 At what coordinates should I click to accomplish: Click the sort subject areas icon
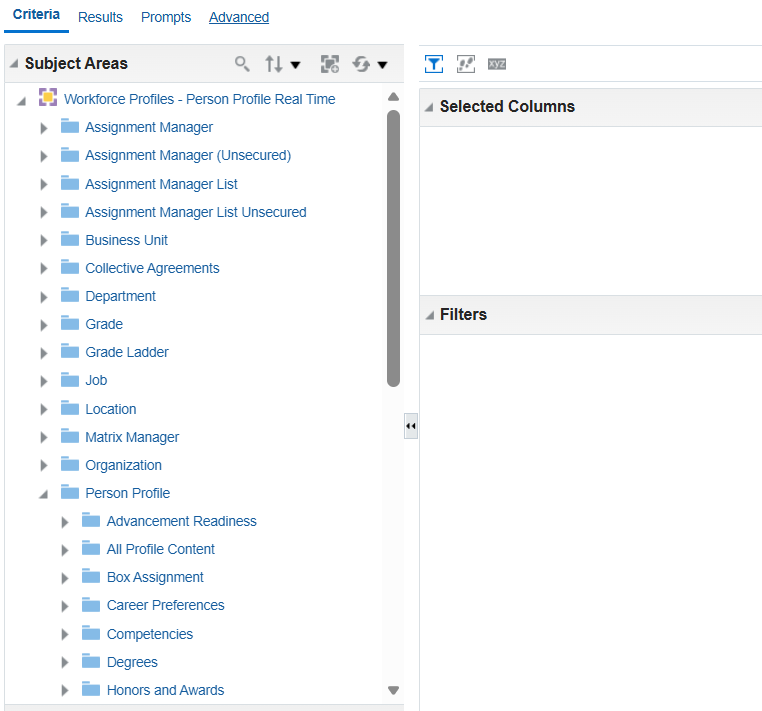(x=274, y=64)
